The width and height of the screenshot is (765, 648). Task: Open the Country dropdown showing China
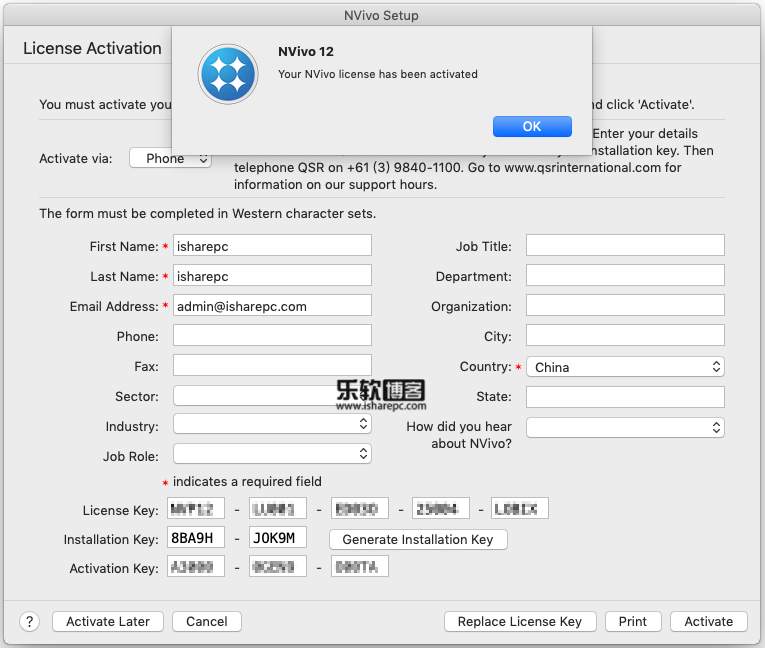625,367
